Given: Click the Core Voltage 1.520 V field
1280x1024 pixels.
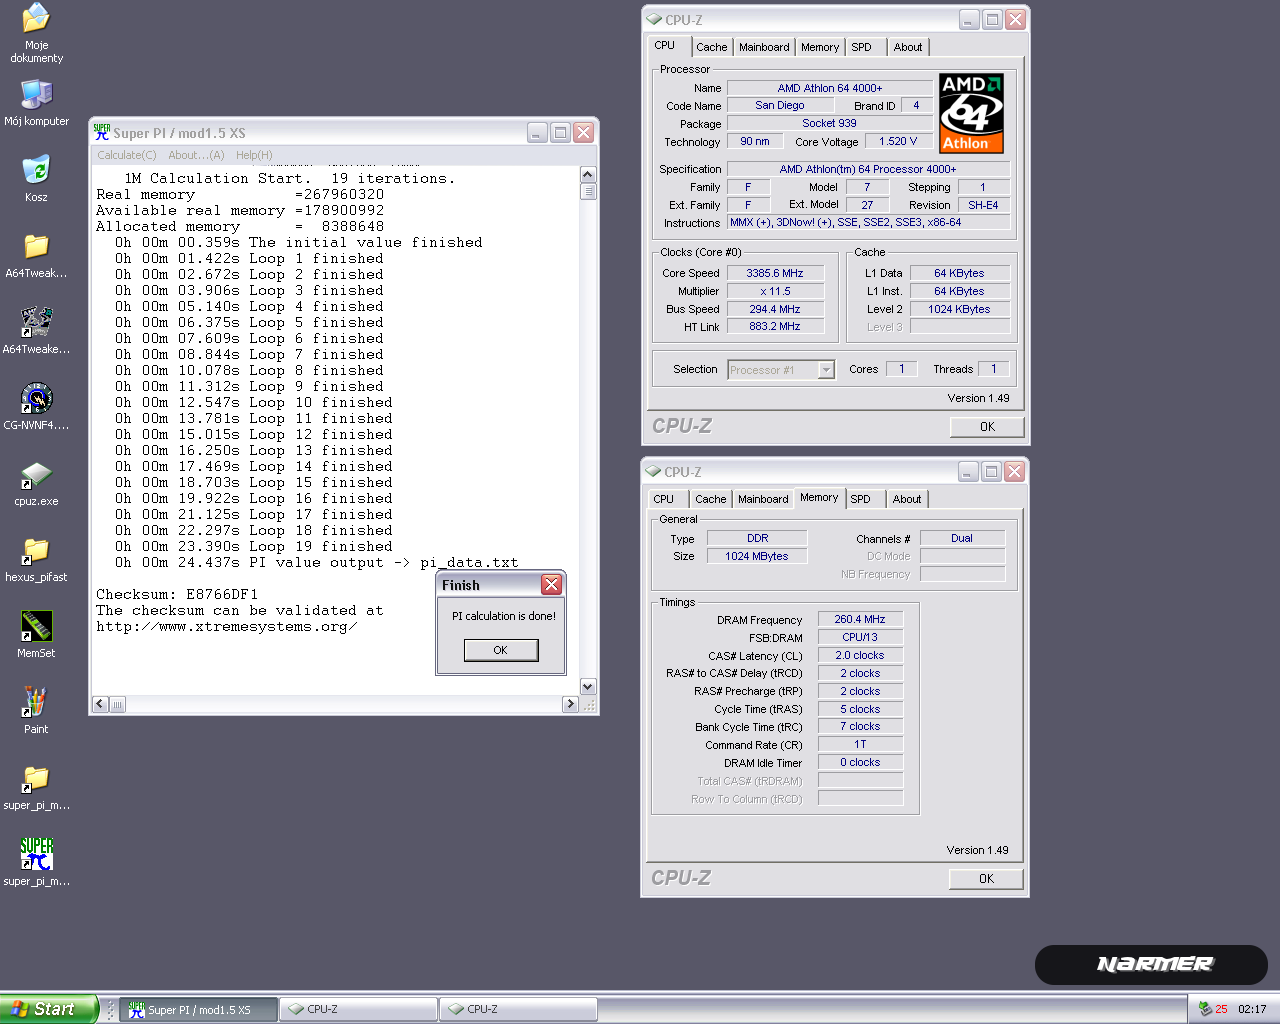Looking at the screenshot, I should pos(898,141).
